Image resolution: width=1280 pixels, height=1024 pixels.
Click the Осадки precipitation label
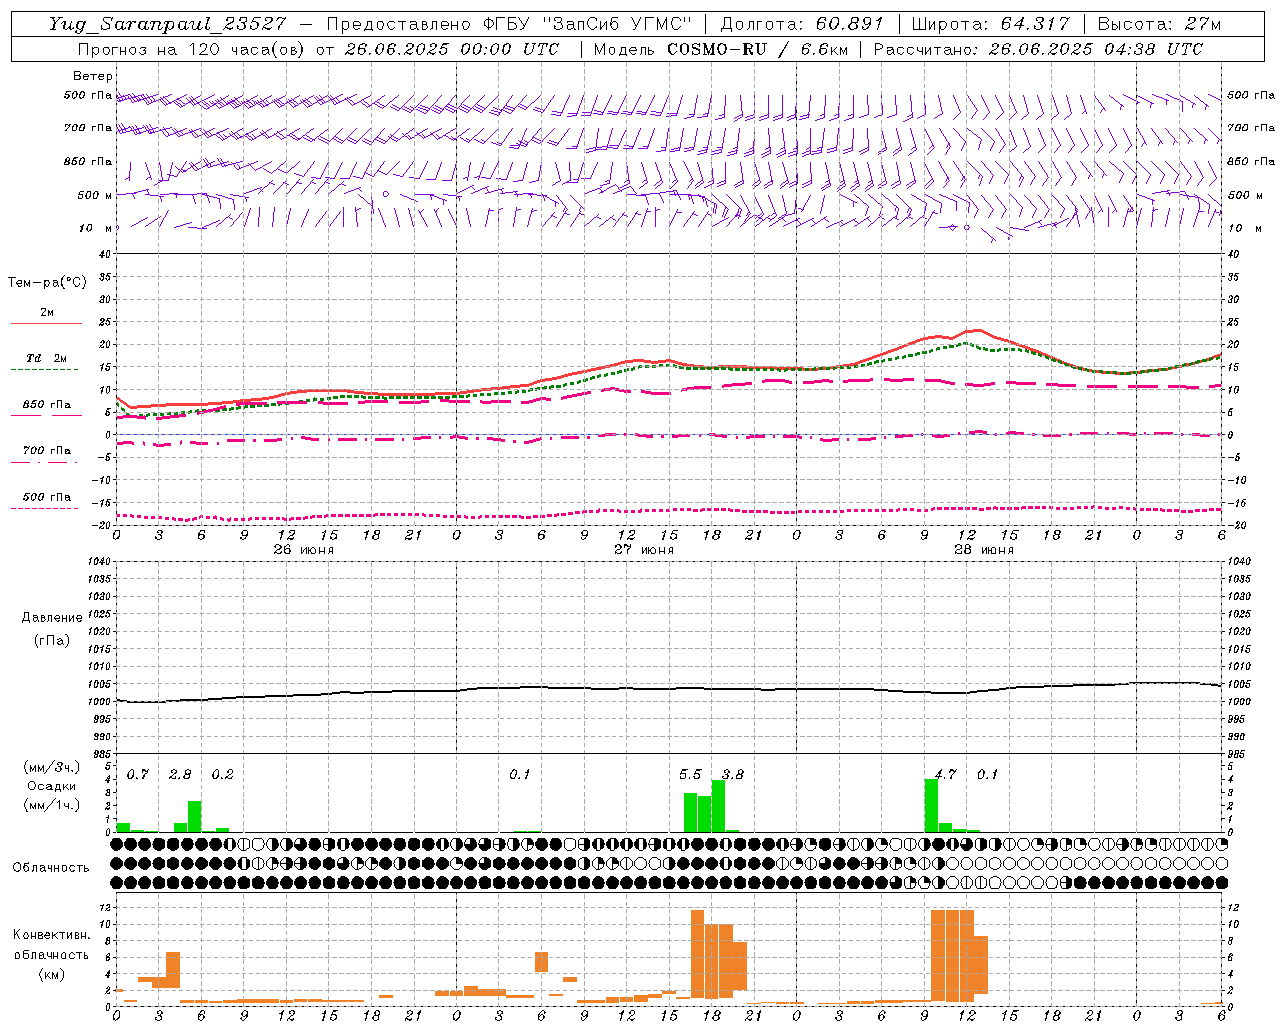tap(52, 786)
